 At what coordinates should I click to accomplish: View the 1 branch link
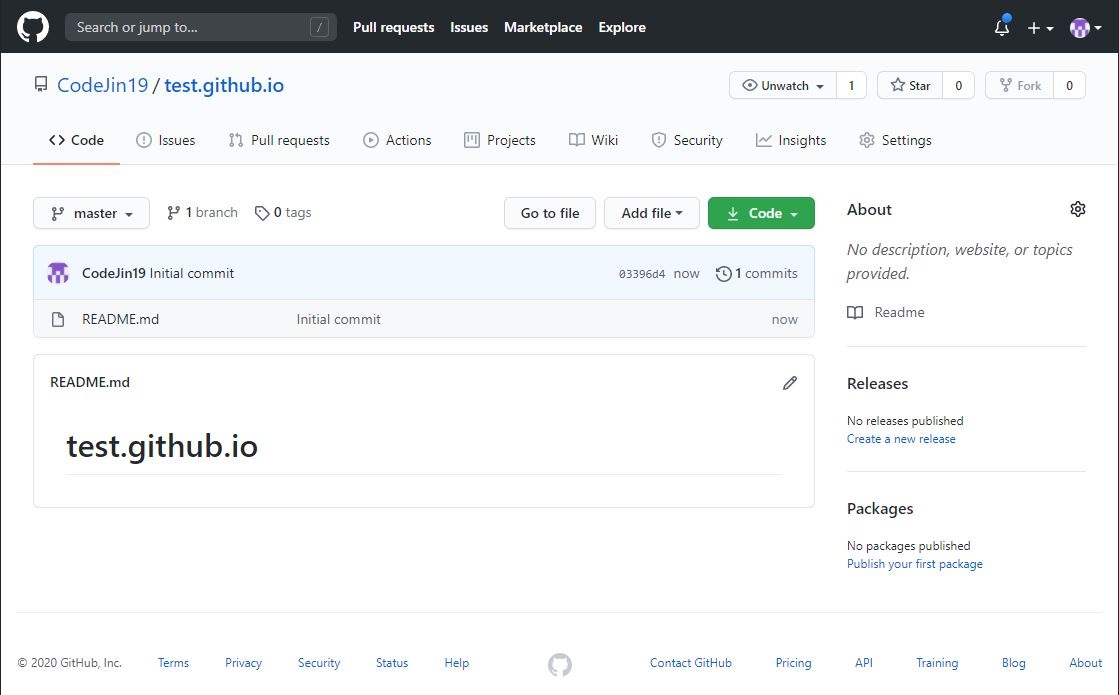coord(202,213)
